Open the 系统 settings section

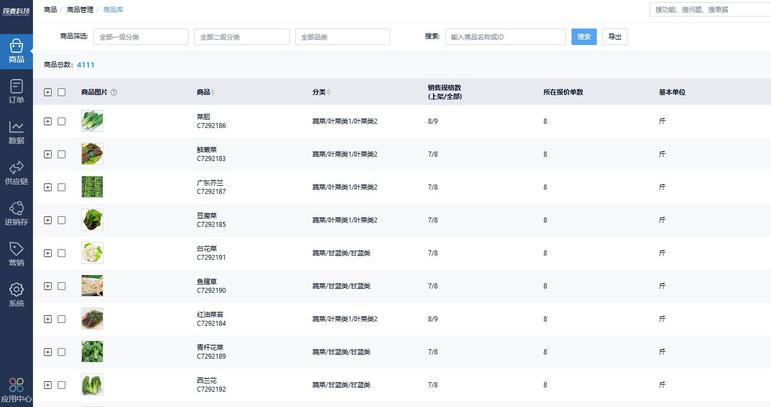[x=16, y=295]
